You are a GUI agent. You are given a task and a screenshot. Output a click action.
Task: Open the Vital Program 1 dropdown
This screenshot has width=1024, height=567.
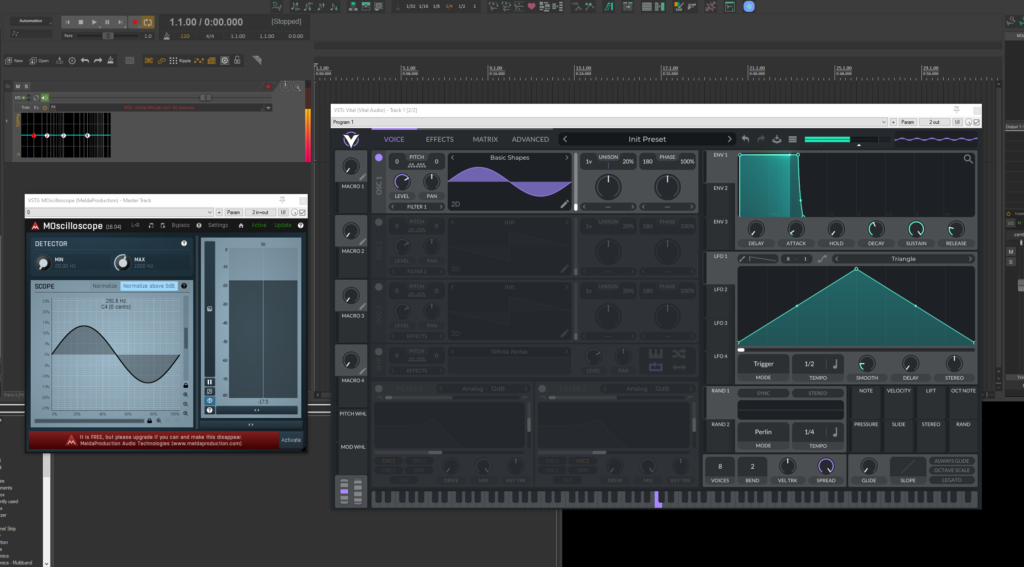610,122
